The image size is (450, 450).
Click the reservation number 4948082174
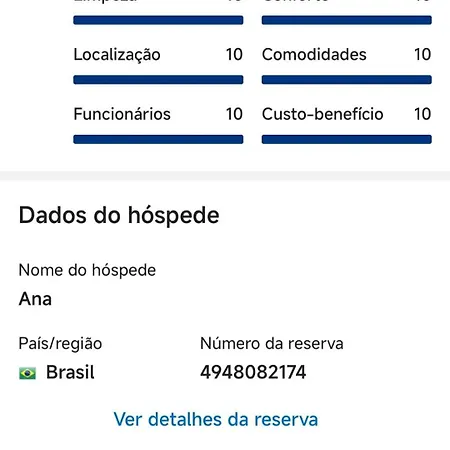click(x=253, y=372)
